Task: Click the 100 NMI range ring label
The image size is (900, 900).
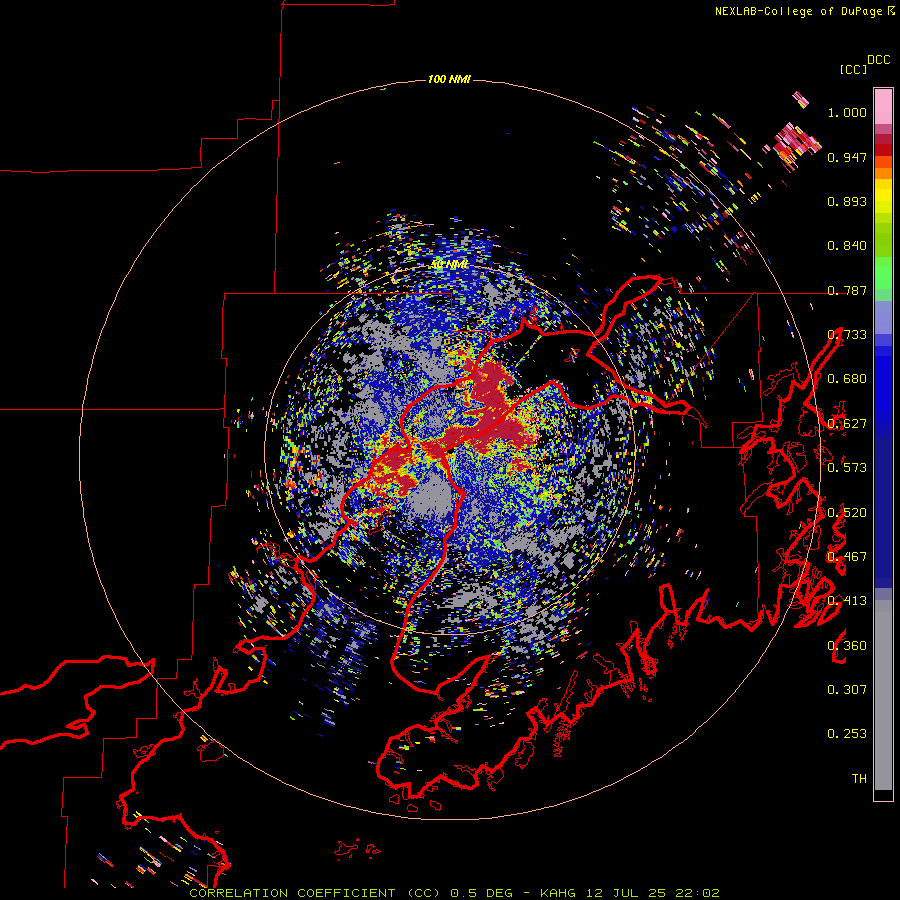Action: (449, 79)
